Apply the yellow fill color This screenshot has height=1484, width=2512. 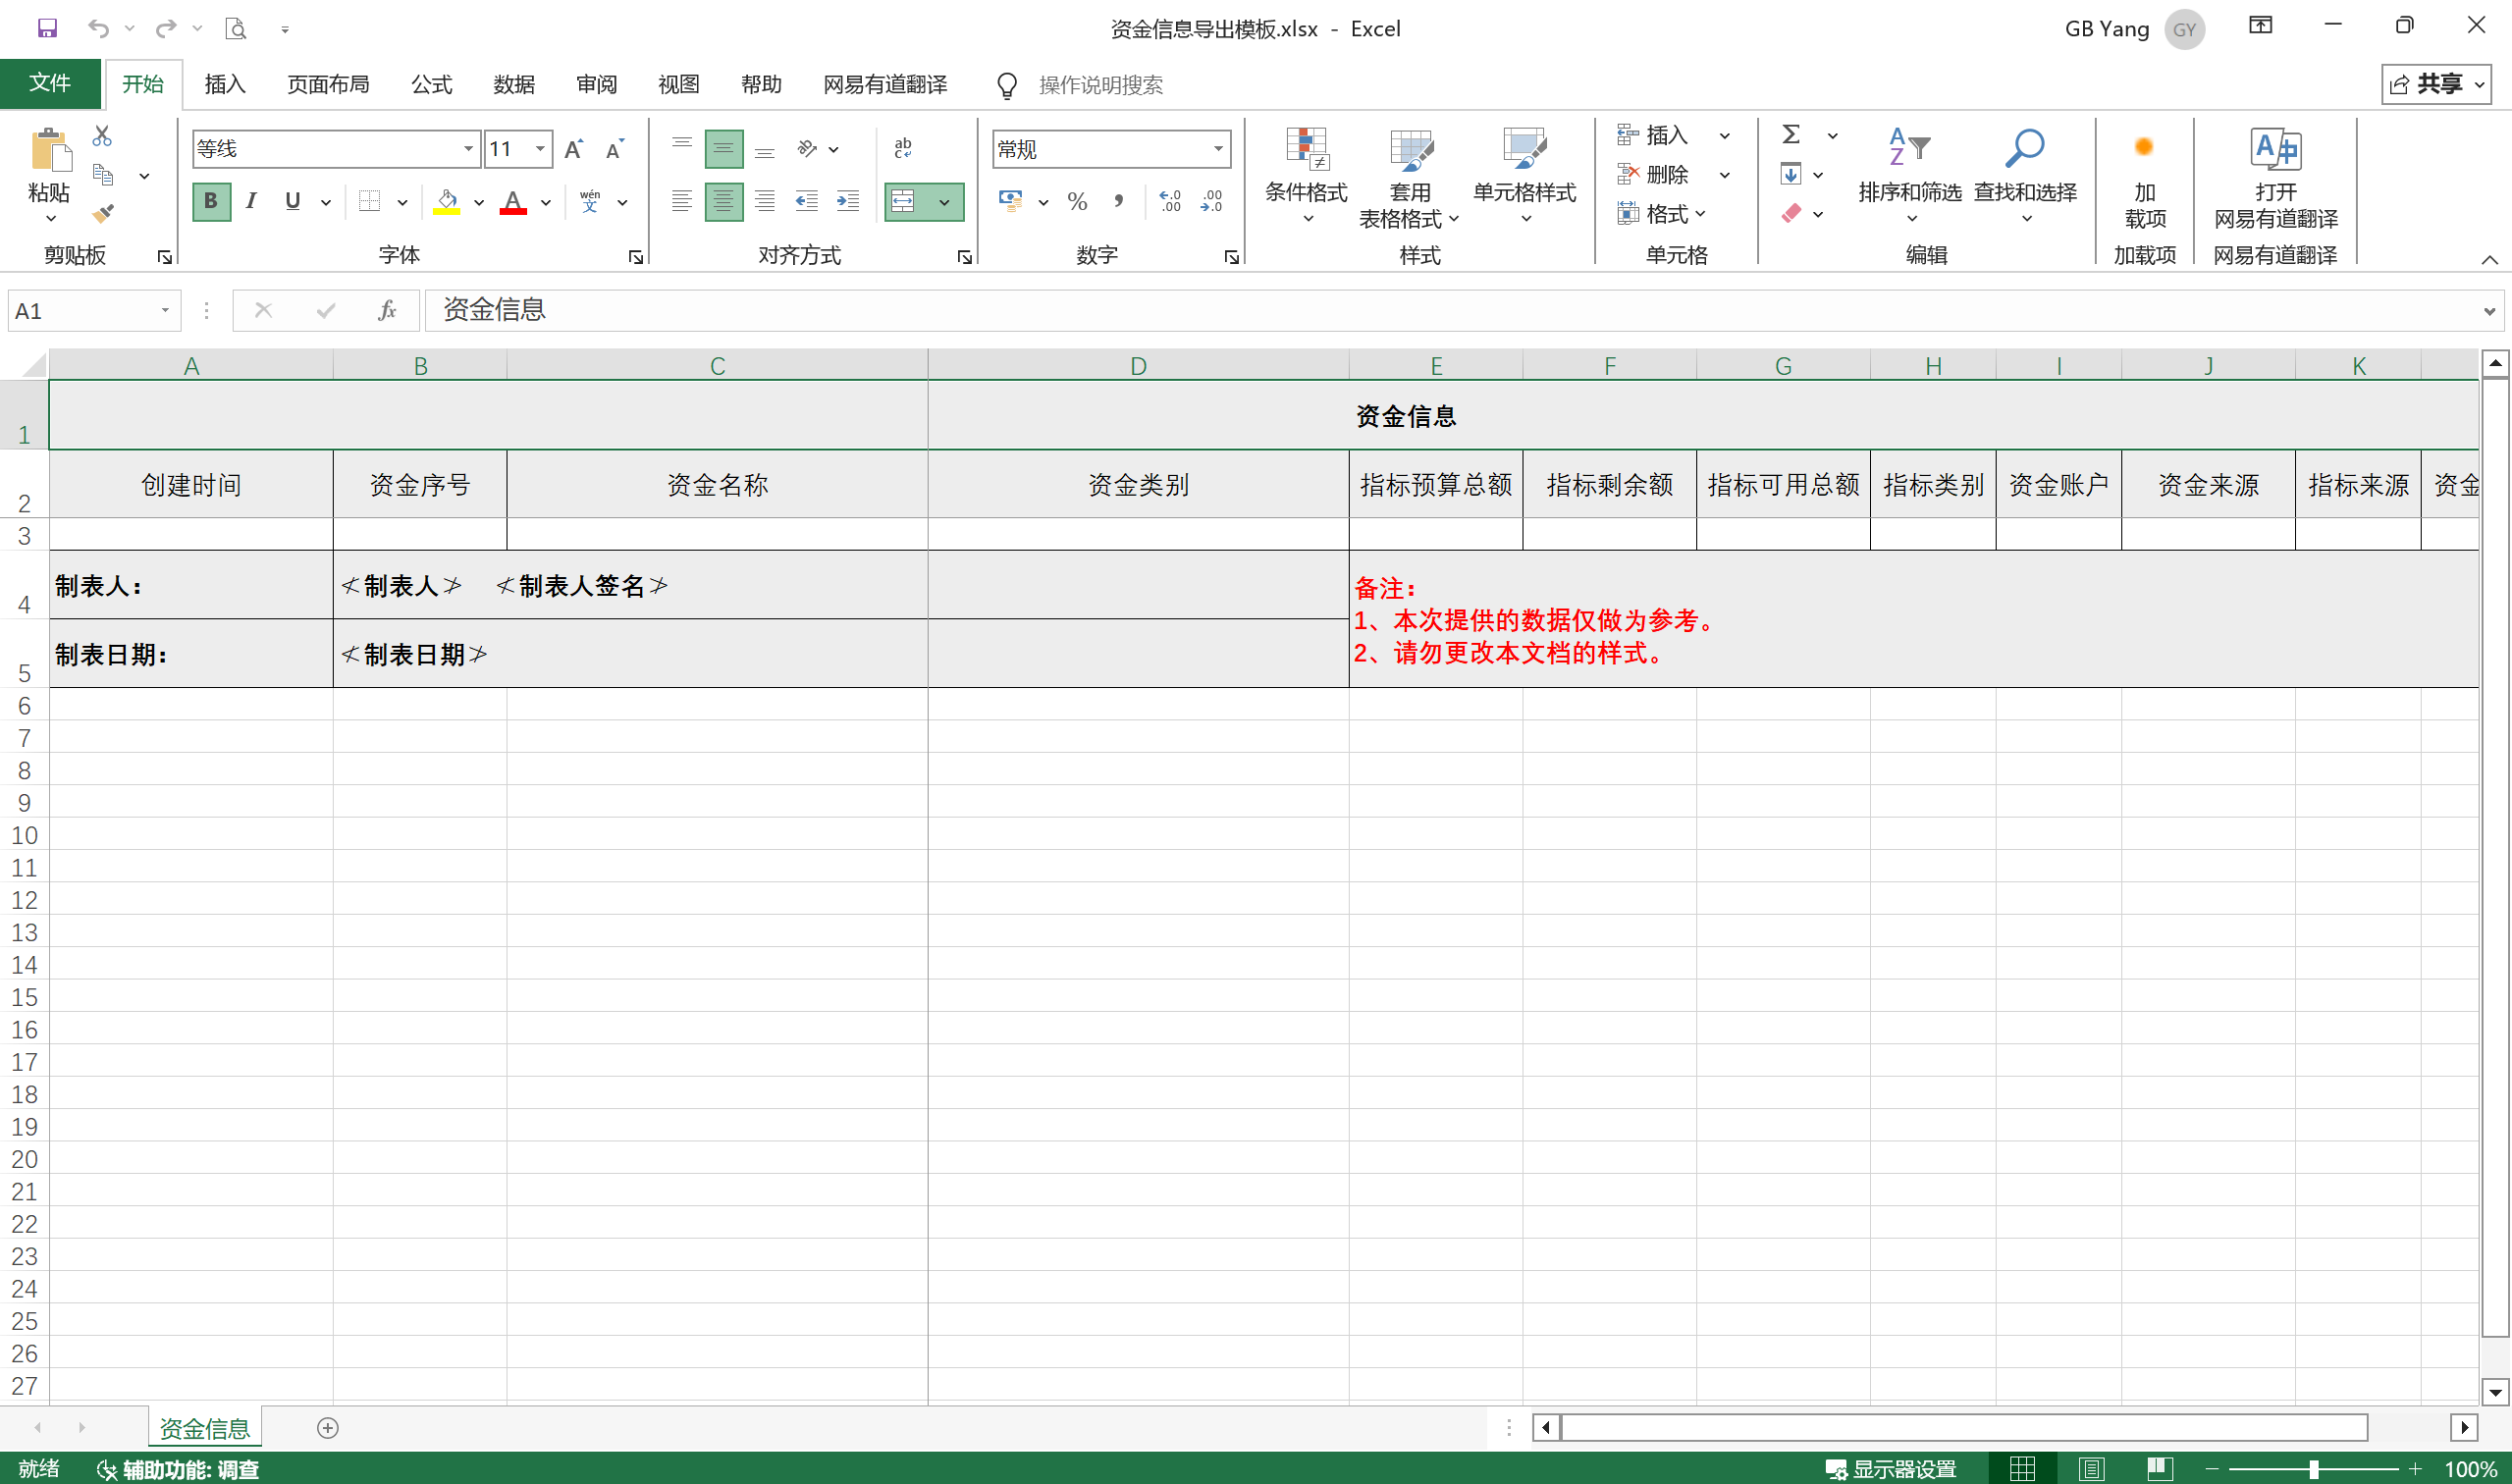pos(447,202)
